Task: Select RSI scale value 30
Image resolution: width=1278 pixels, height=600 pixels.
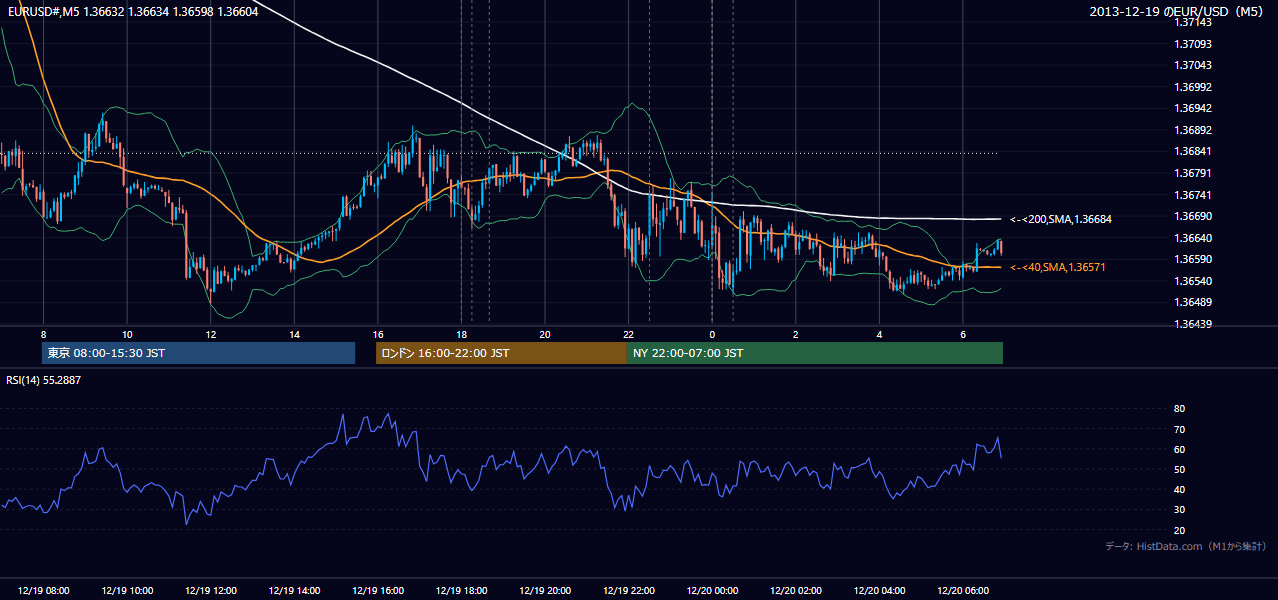Action: pyautogui.click(x=1179, y=510)
